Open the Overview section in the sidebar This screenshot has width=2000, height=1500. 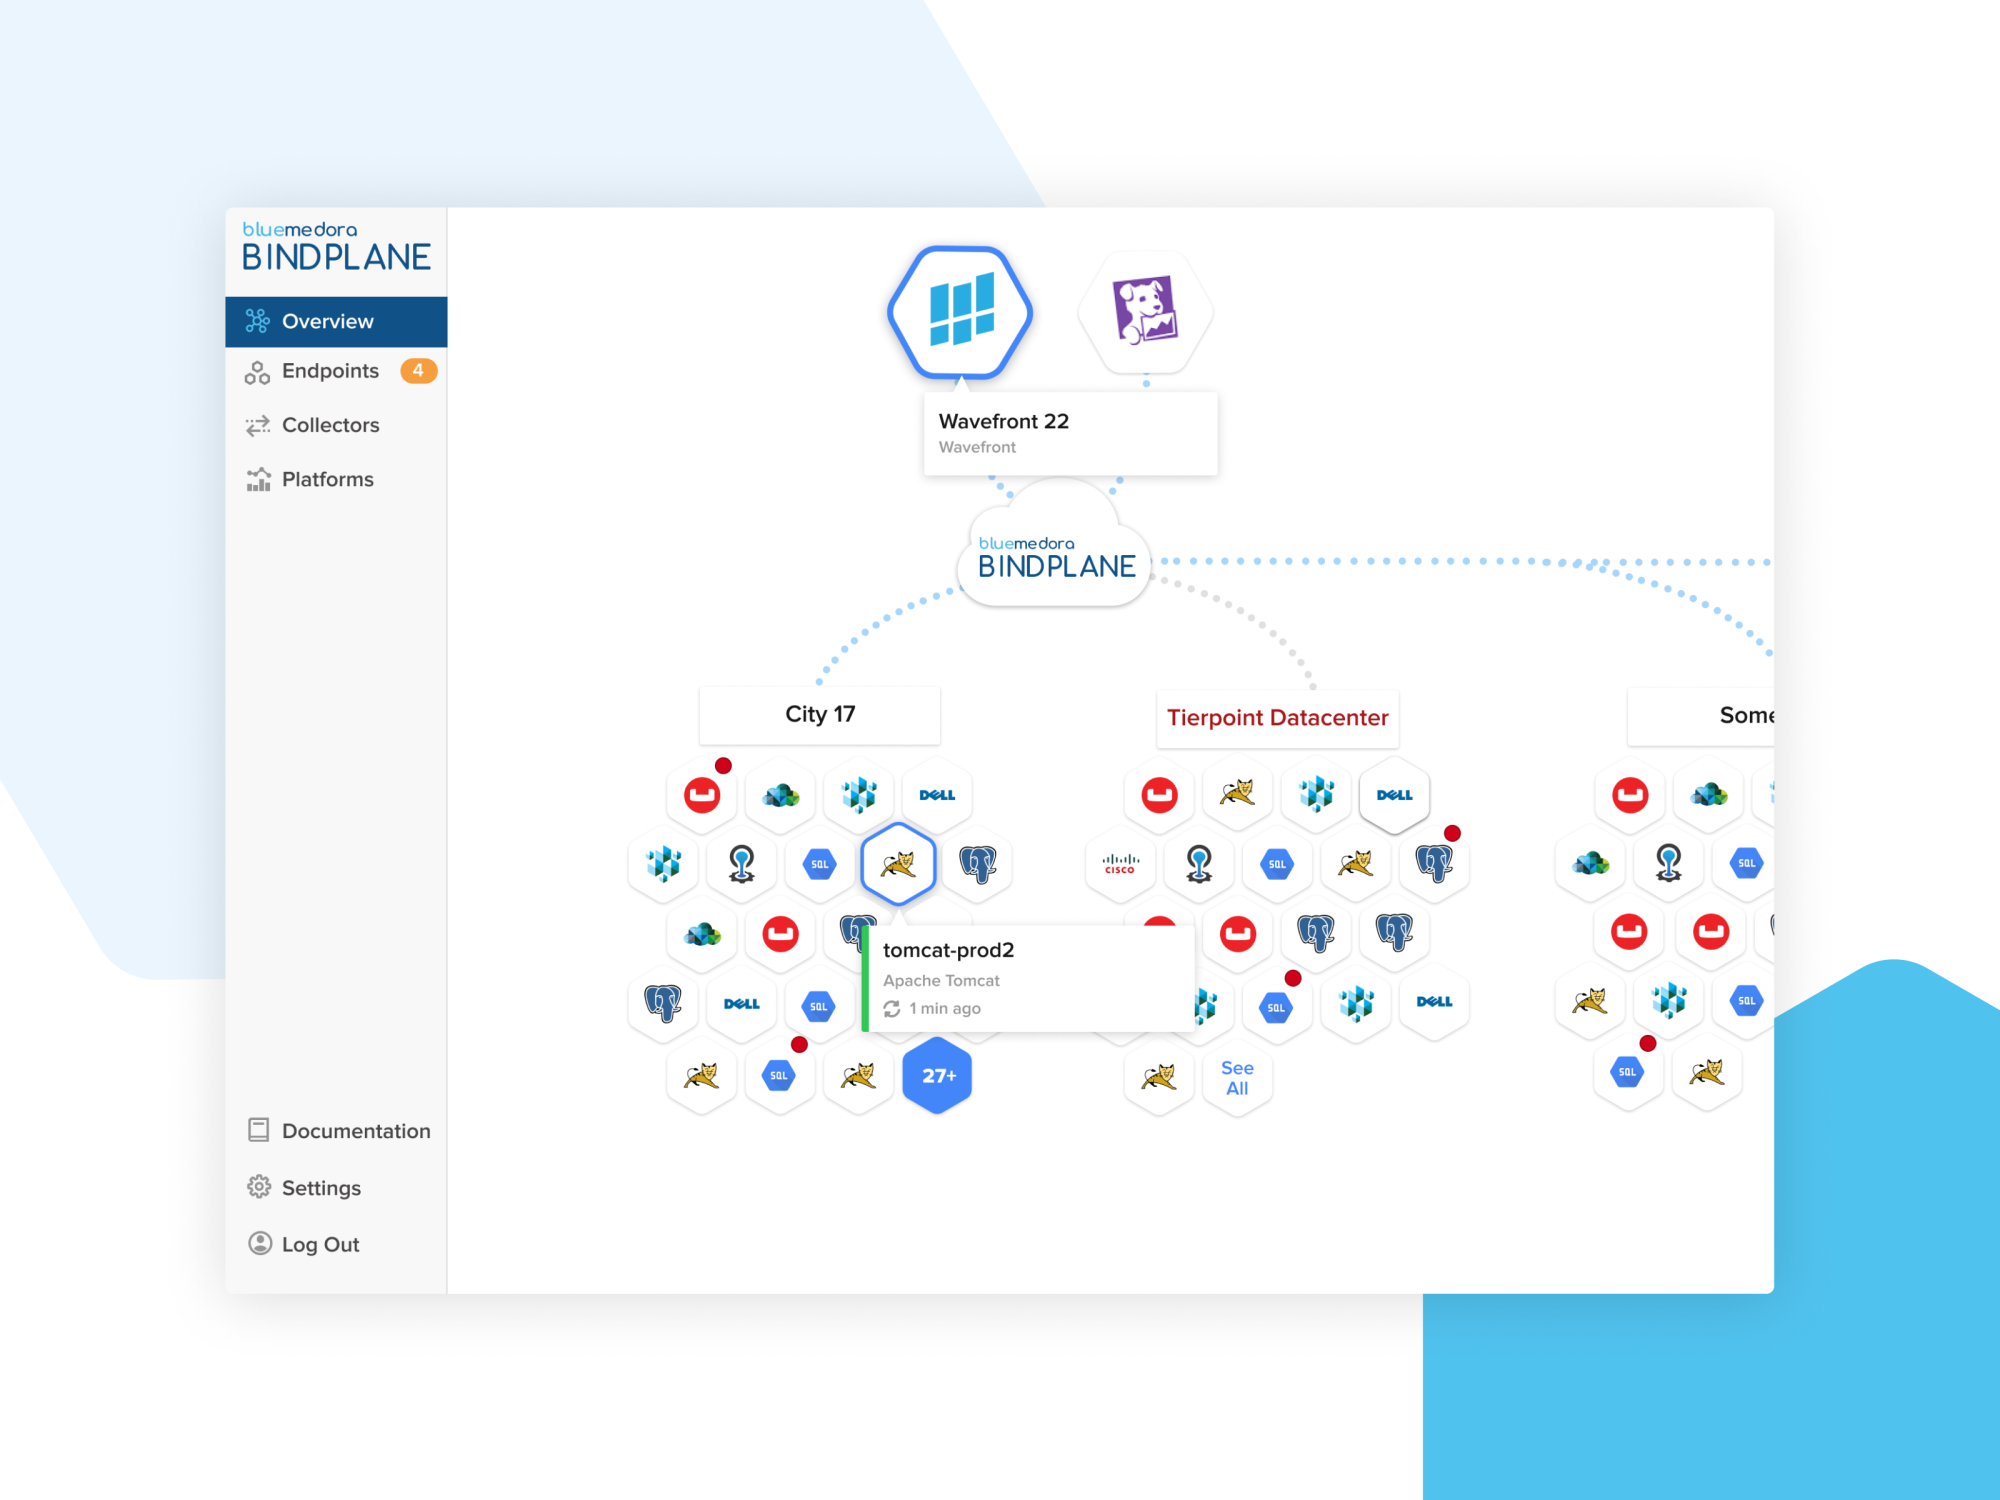pyautogui.click(x=336, y=321)
